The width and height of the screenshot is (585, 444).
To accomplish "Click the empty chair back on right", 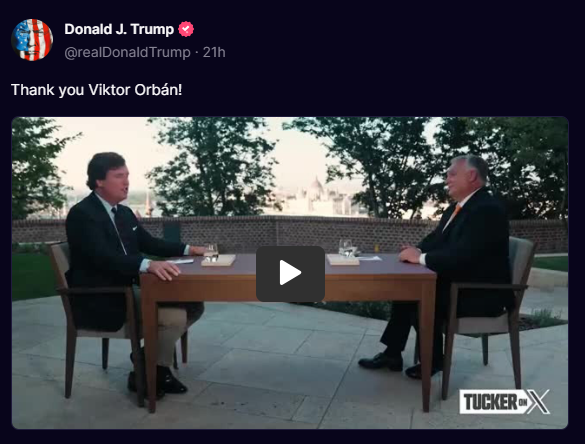I will 522,261.
